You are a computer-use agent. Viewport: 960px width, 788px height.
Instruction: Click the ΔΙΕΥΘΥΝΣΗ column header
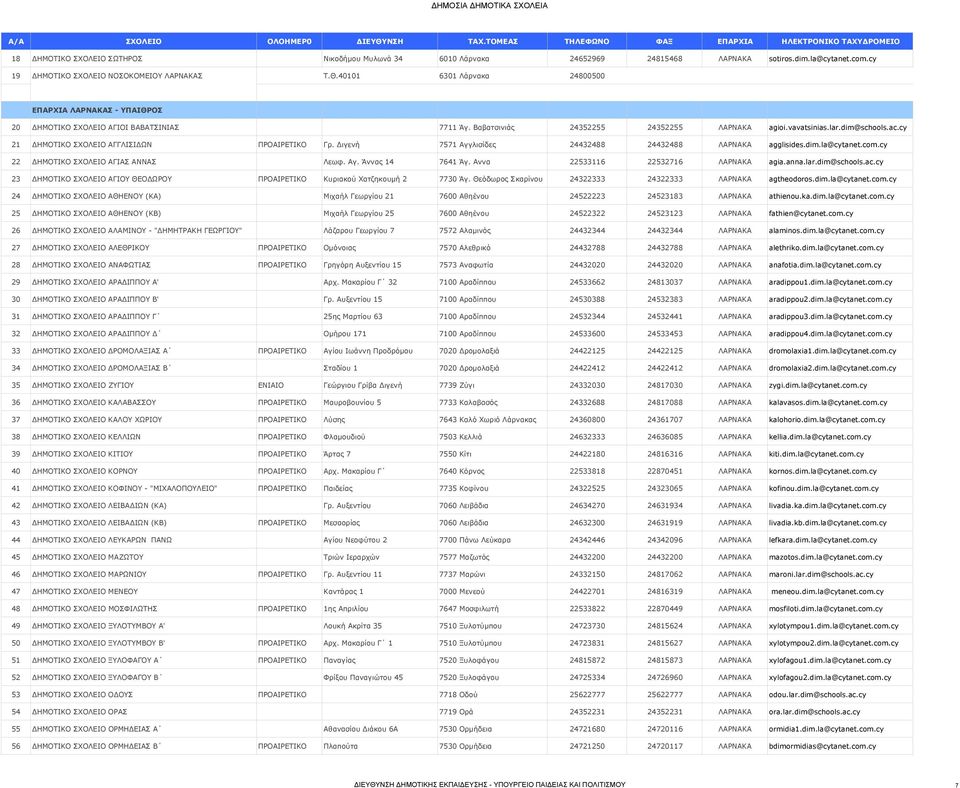[x=380, y=42]
